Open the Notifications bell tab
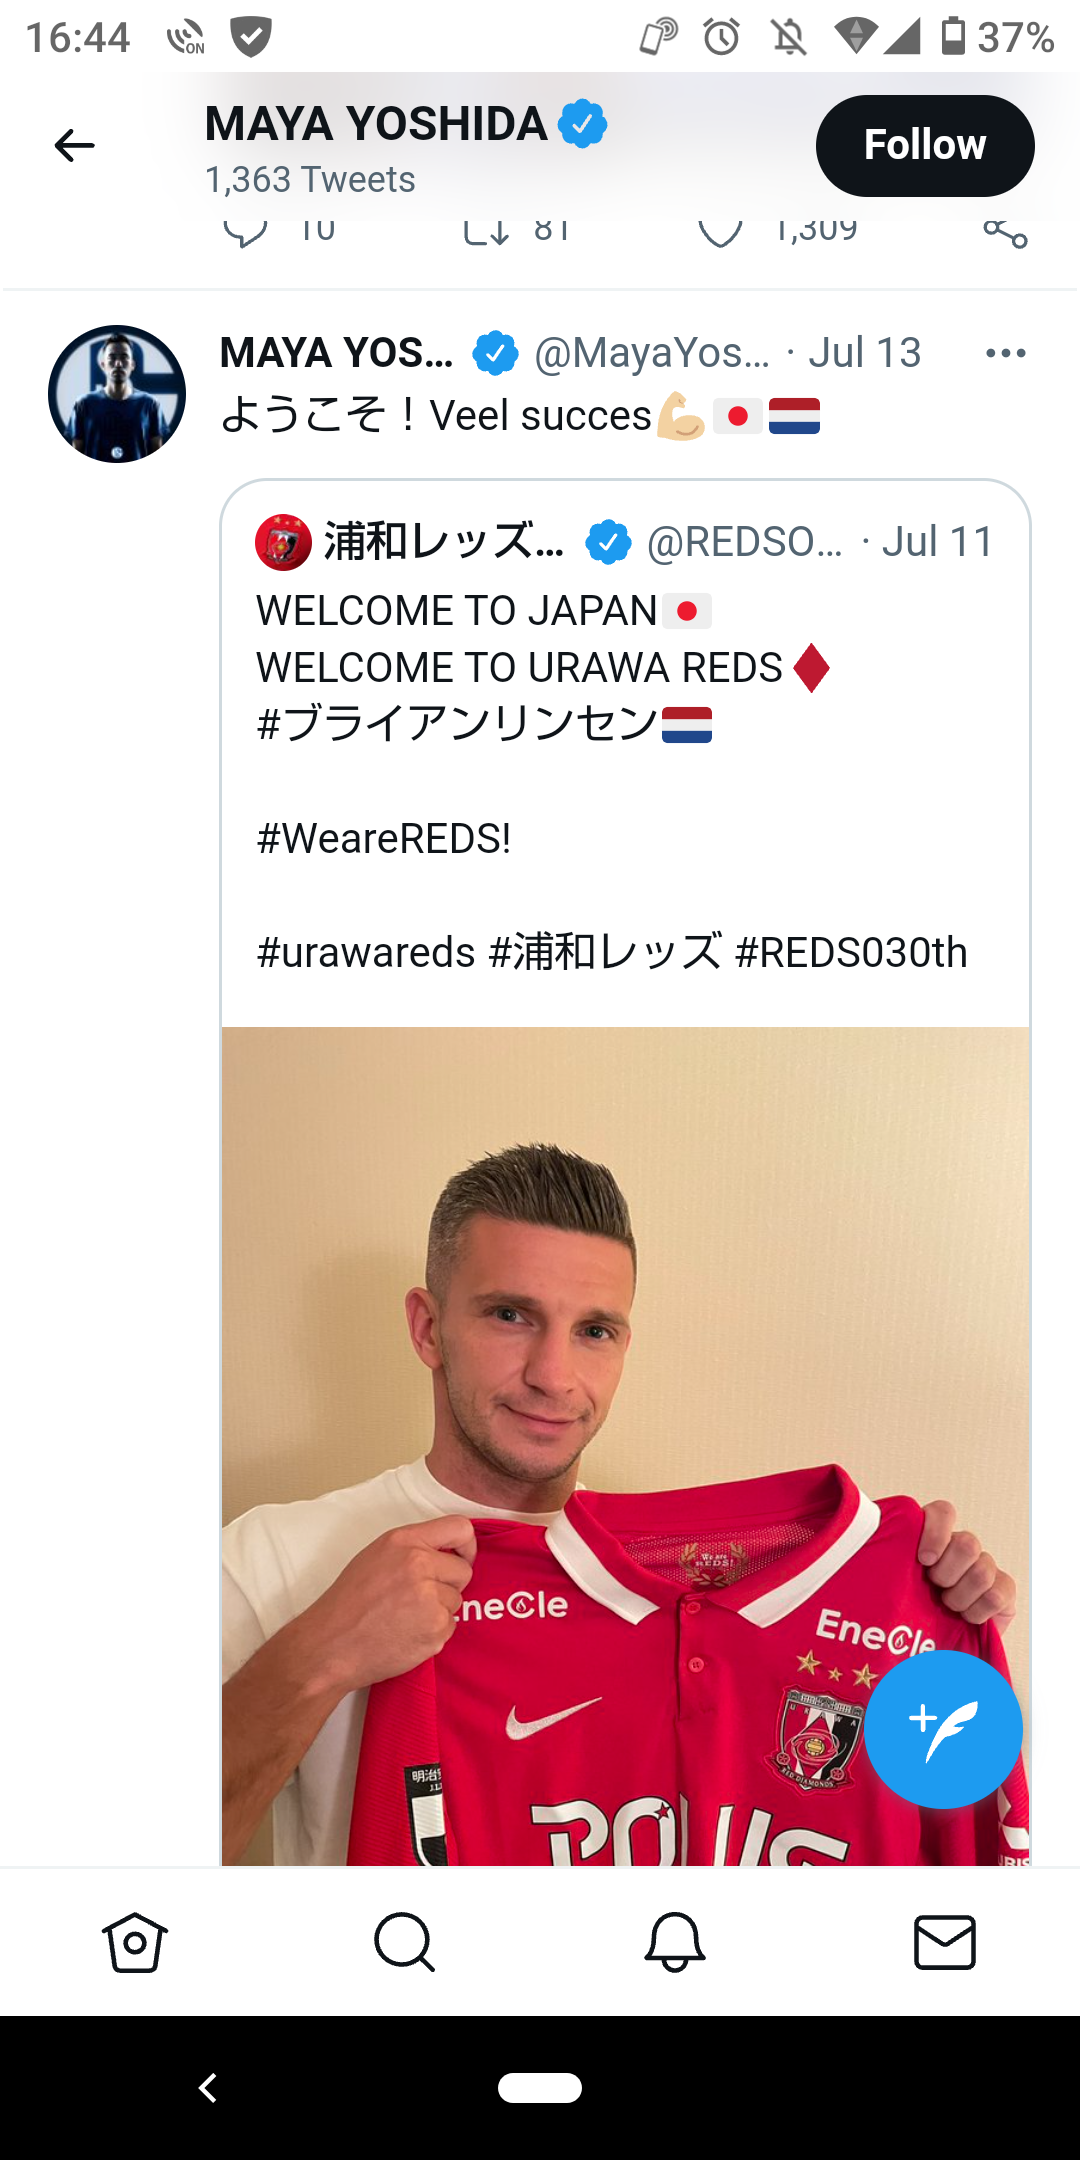Screen dimensions: 1080x2160 (675, 1943)
